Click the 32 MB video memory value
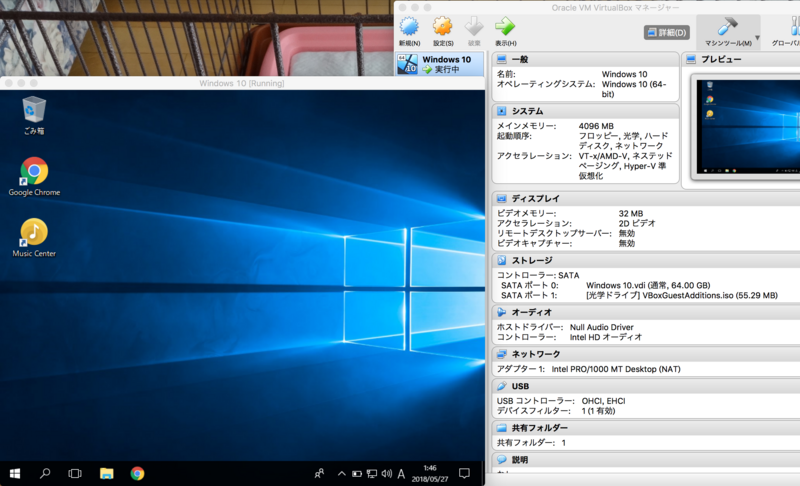 [x=631, y=213]
